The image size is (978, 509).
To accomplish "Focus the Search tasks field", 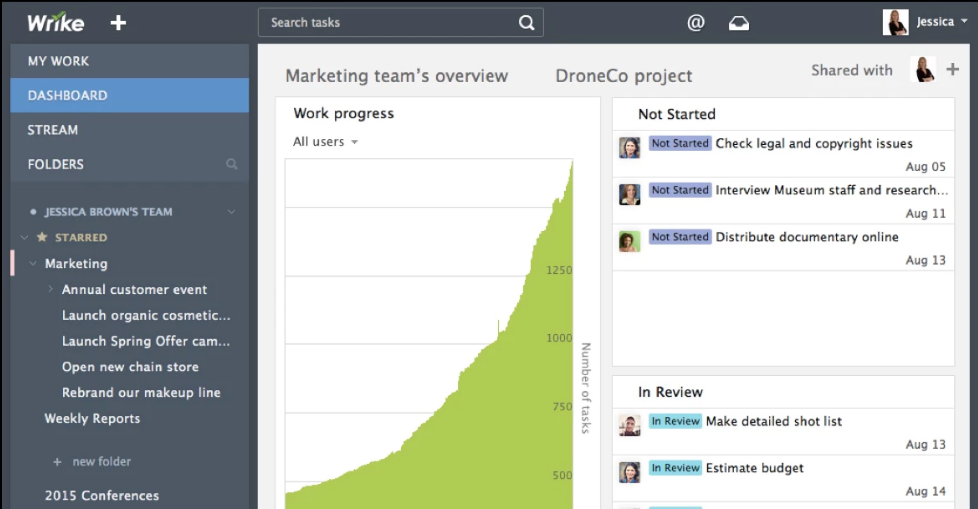I will pos(400,22).
